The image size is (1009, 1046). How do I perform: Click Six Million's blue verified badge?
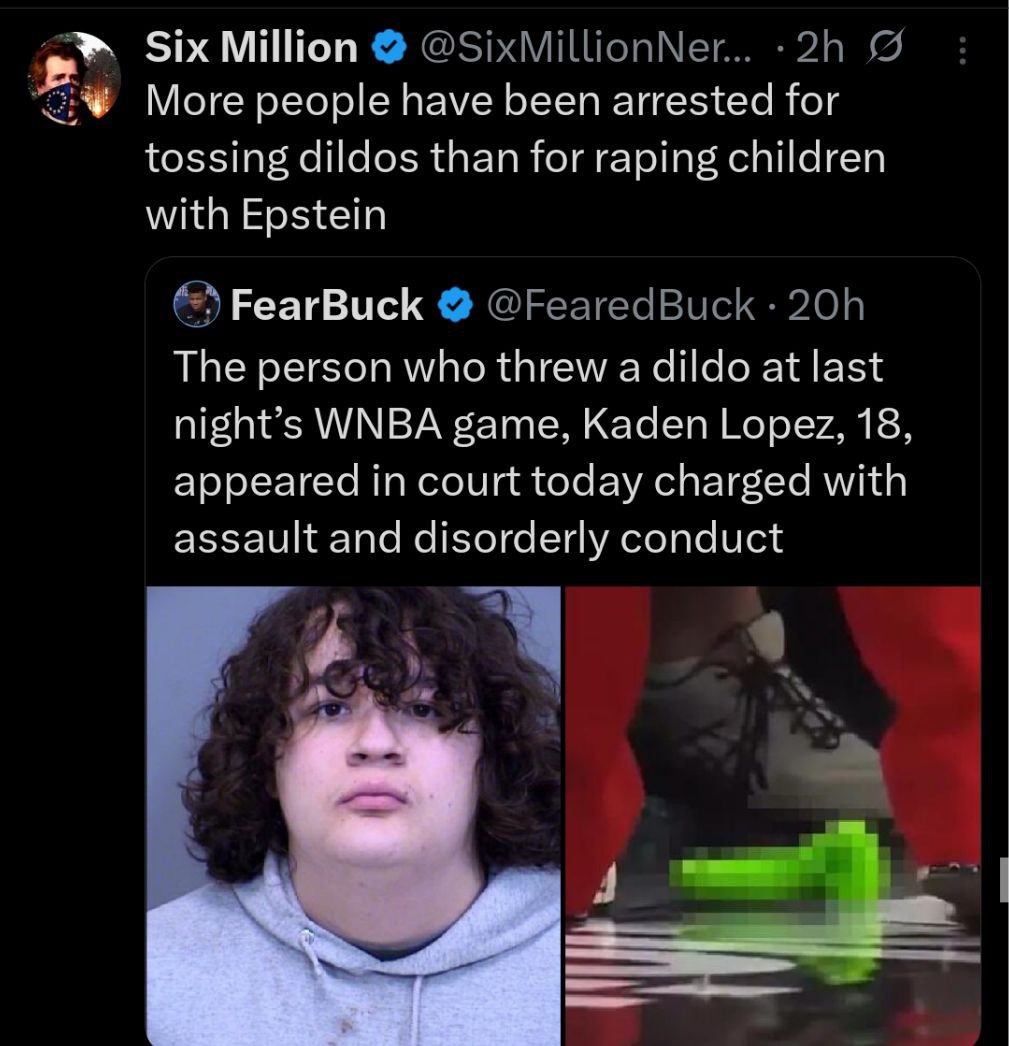(389, 47)
